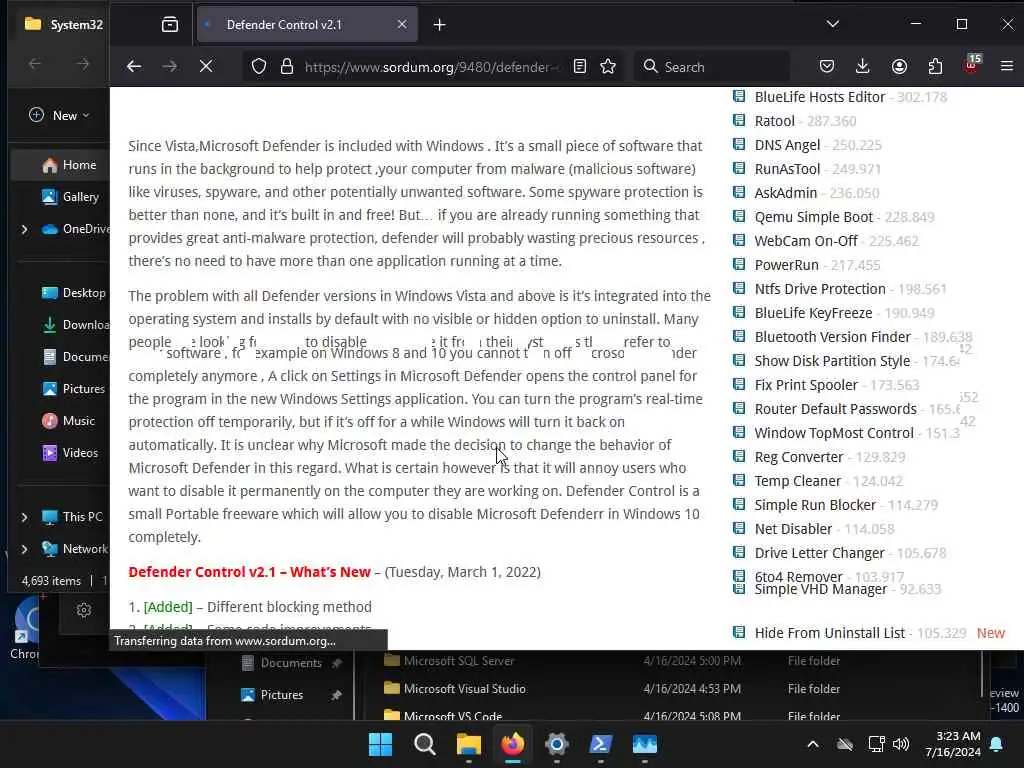The height and width of the screenshot is (768, 1024).
Task: Open BlueLife KeyFreeze link
Action: pos(813,313)
